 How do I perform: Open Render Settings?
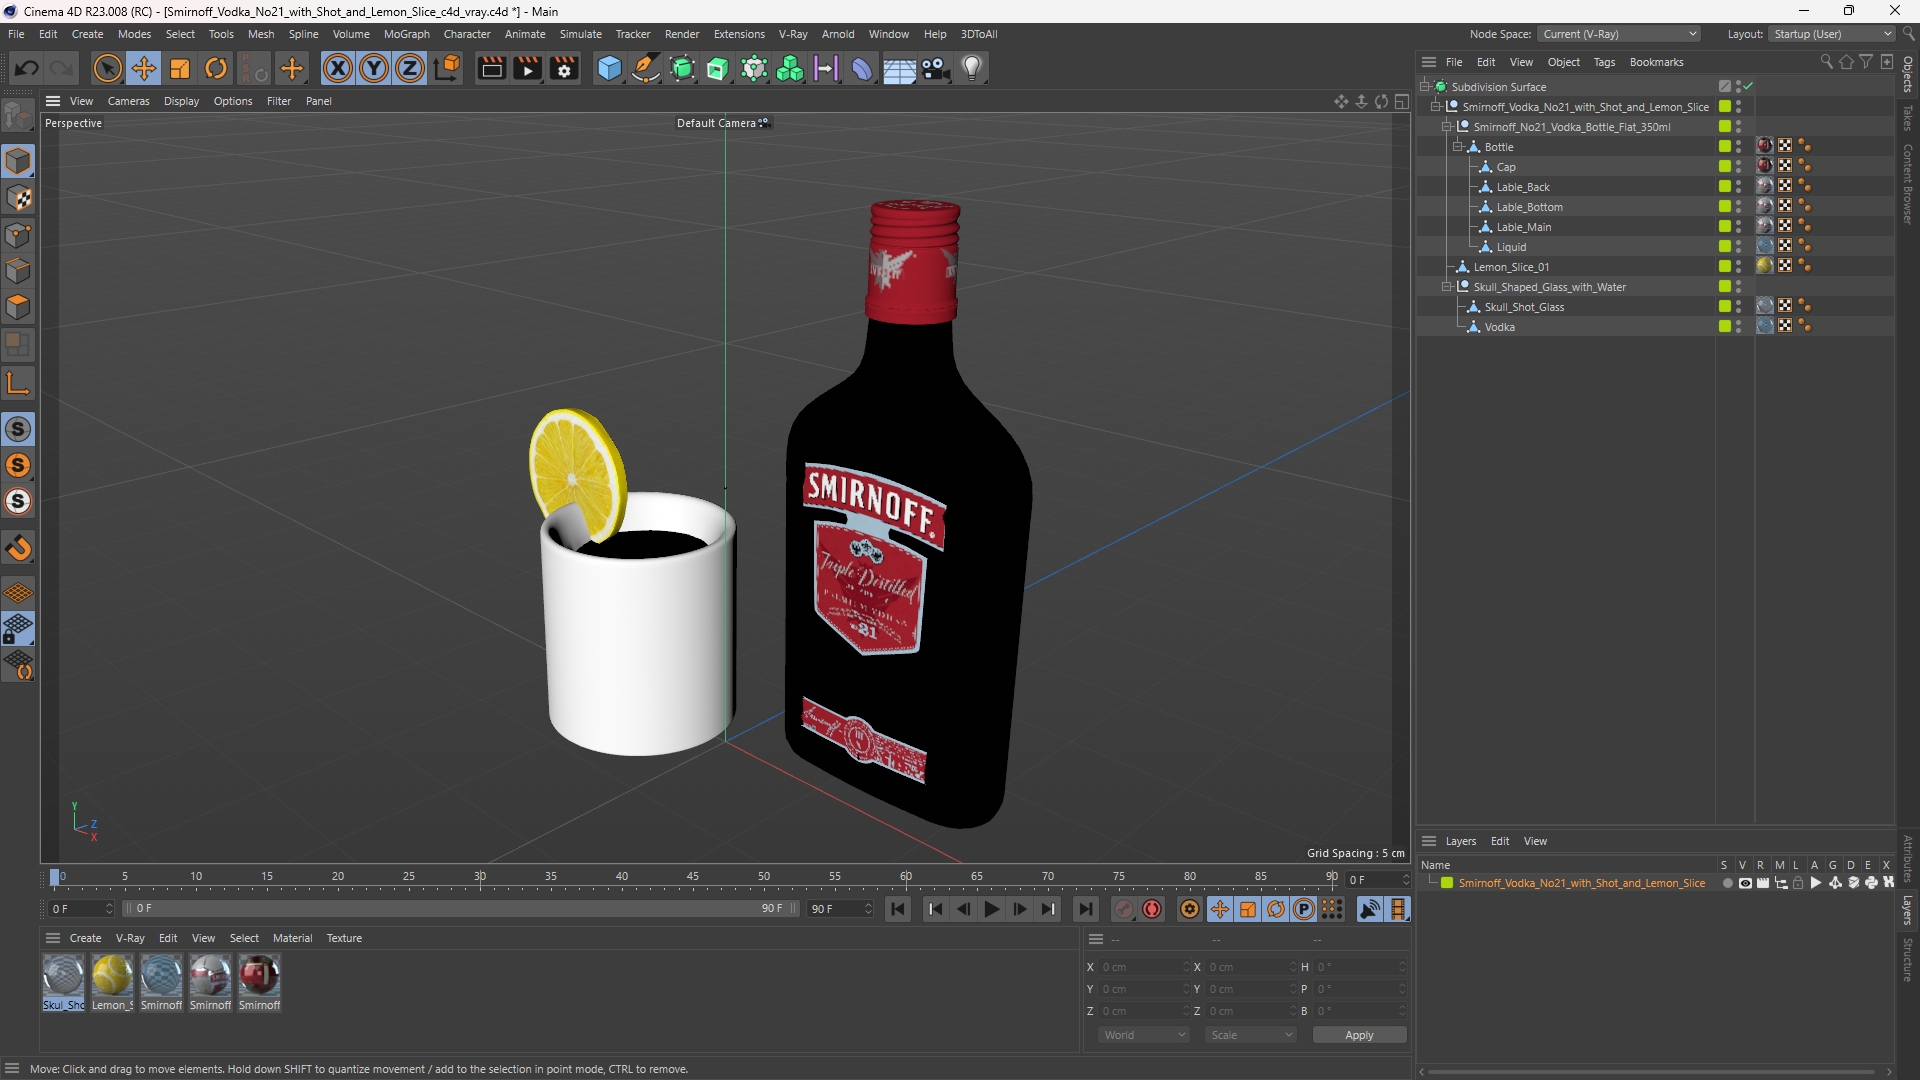[564, 68]
